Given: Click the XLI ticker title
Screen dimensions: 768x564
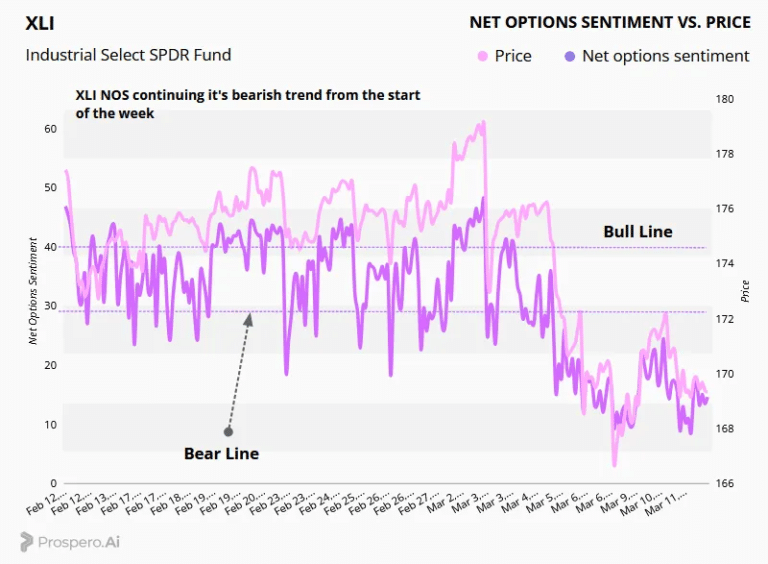Looking at the screenshot, I should [x=40, y=23].
